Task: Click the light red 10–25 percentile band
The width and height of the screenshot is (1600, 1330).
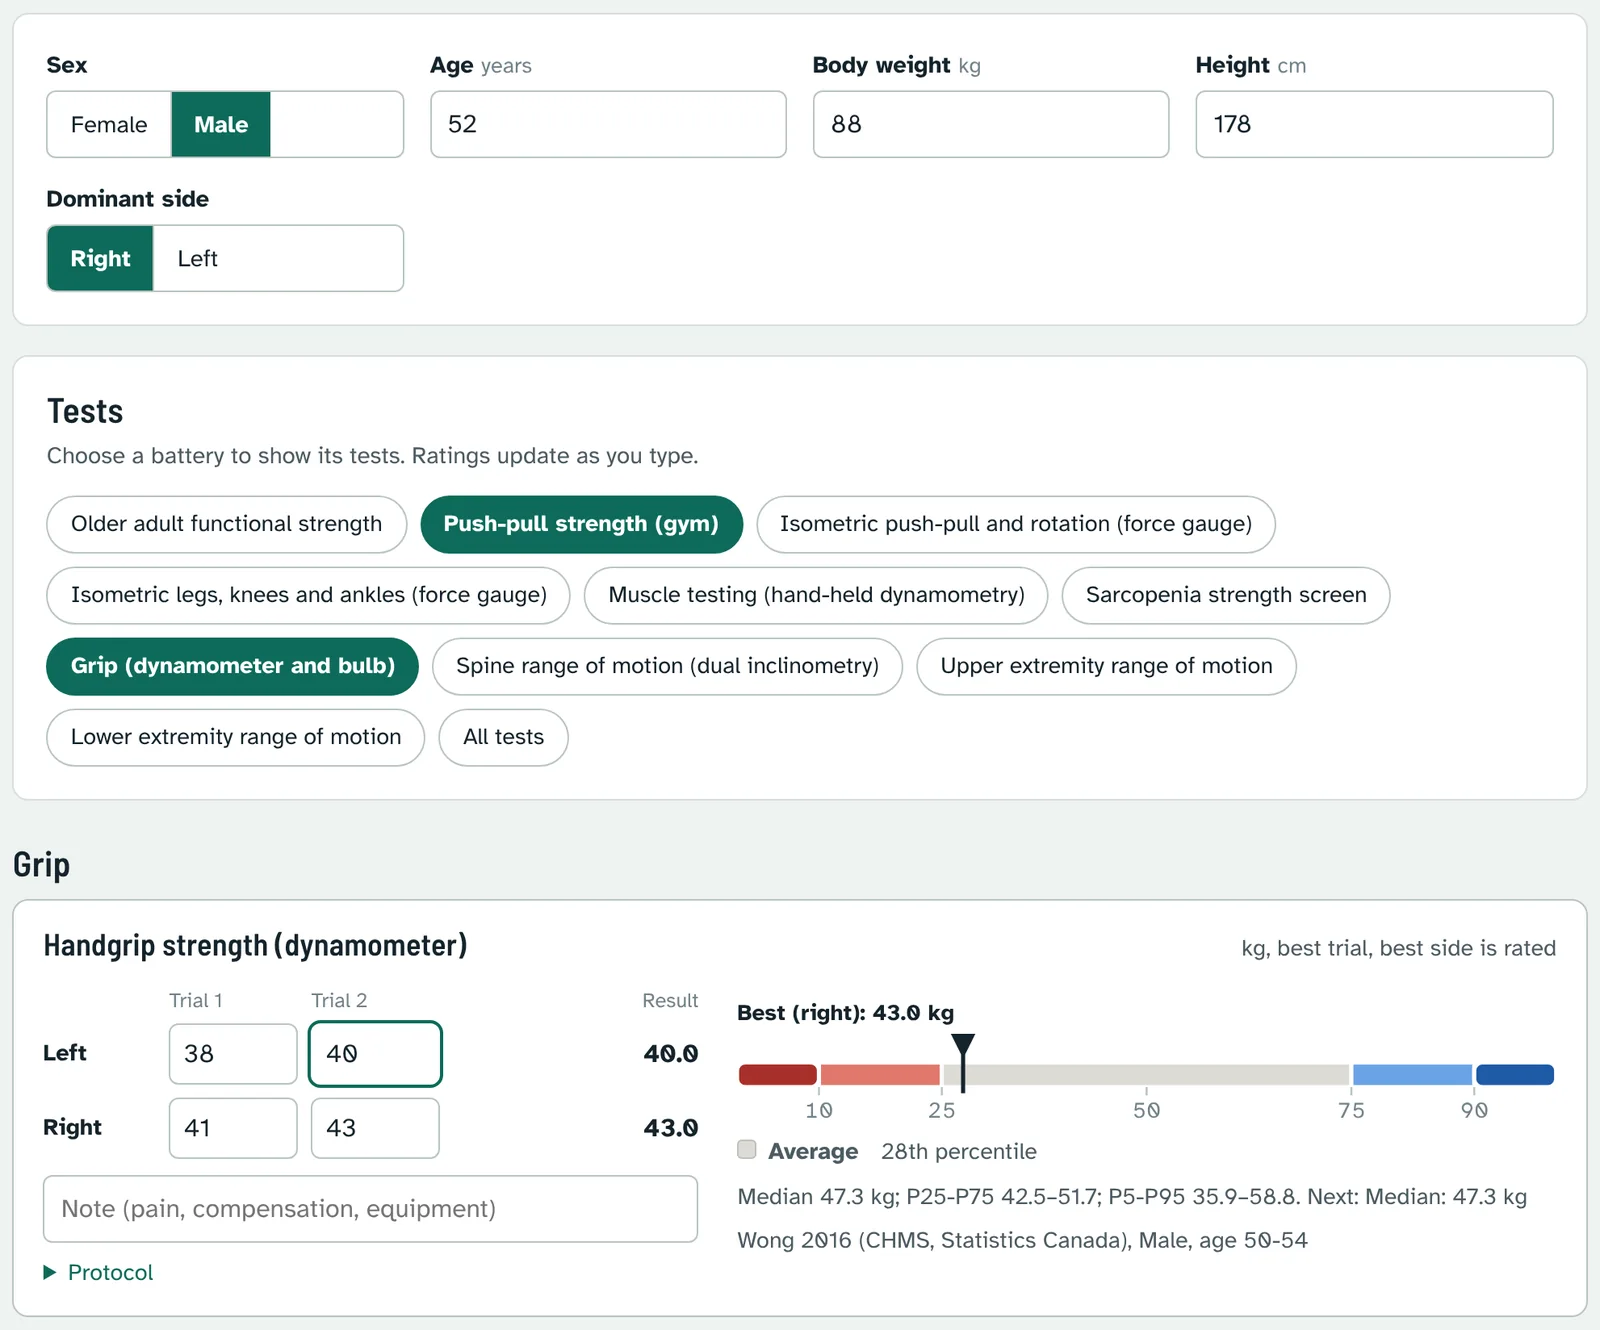Action: [x=880, y=1075]
